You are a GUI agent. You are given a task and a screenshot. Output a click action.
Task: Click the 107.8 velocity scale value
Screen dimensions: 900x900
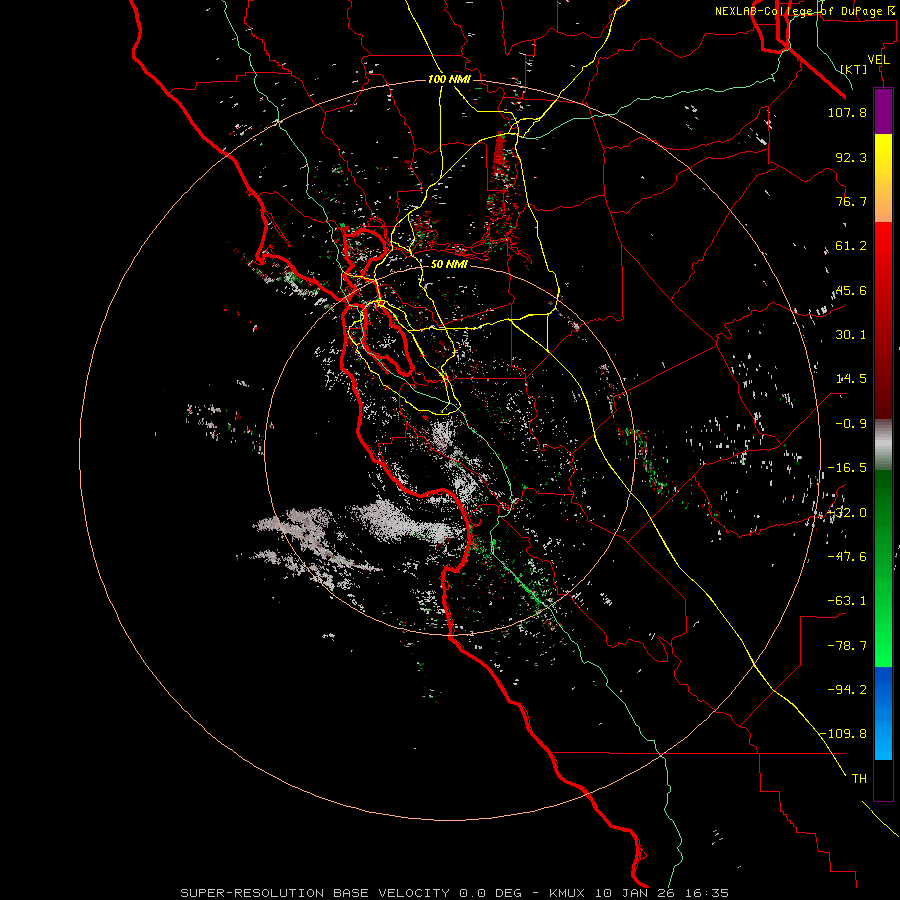847,112
